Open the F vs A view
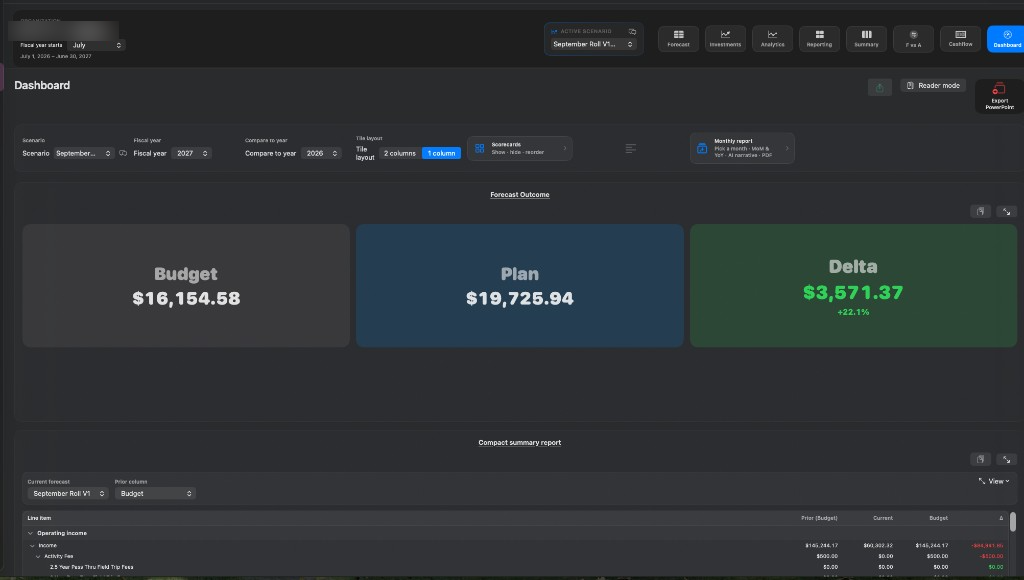The image size is (1024, 580). tap(913, 39)
